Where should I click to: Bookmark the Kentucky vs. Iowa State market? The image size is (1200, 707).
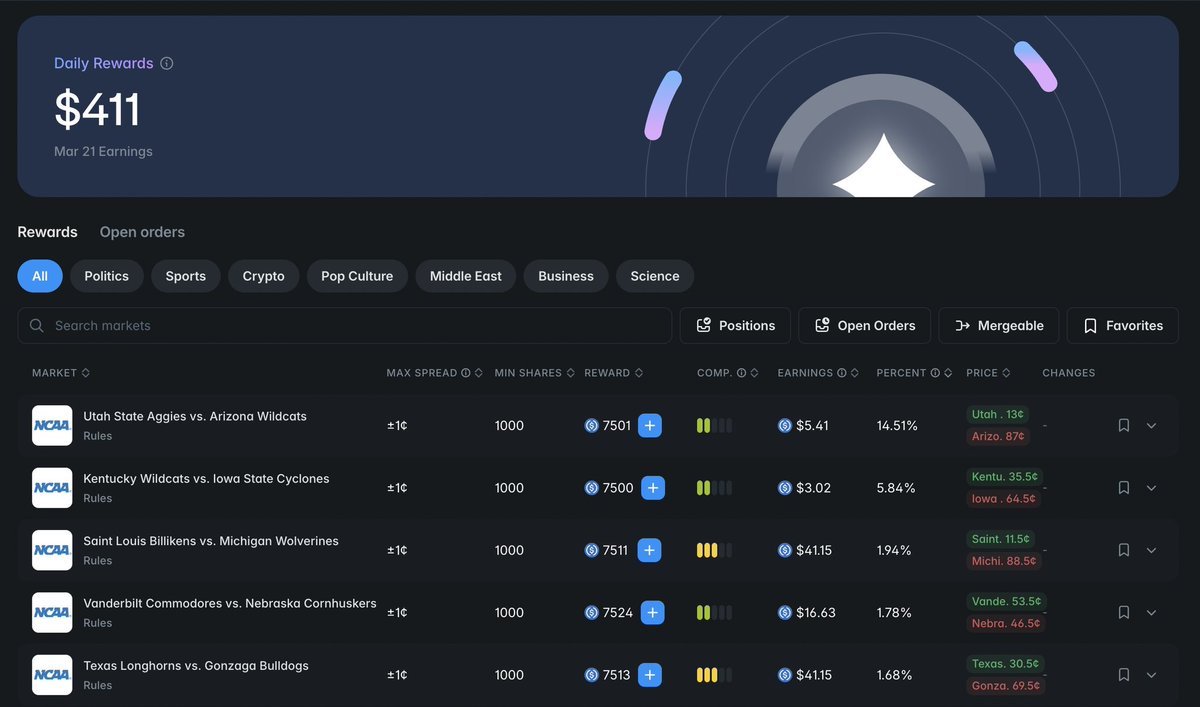coord(1124,488)
